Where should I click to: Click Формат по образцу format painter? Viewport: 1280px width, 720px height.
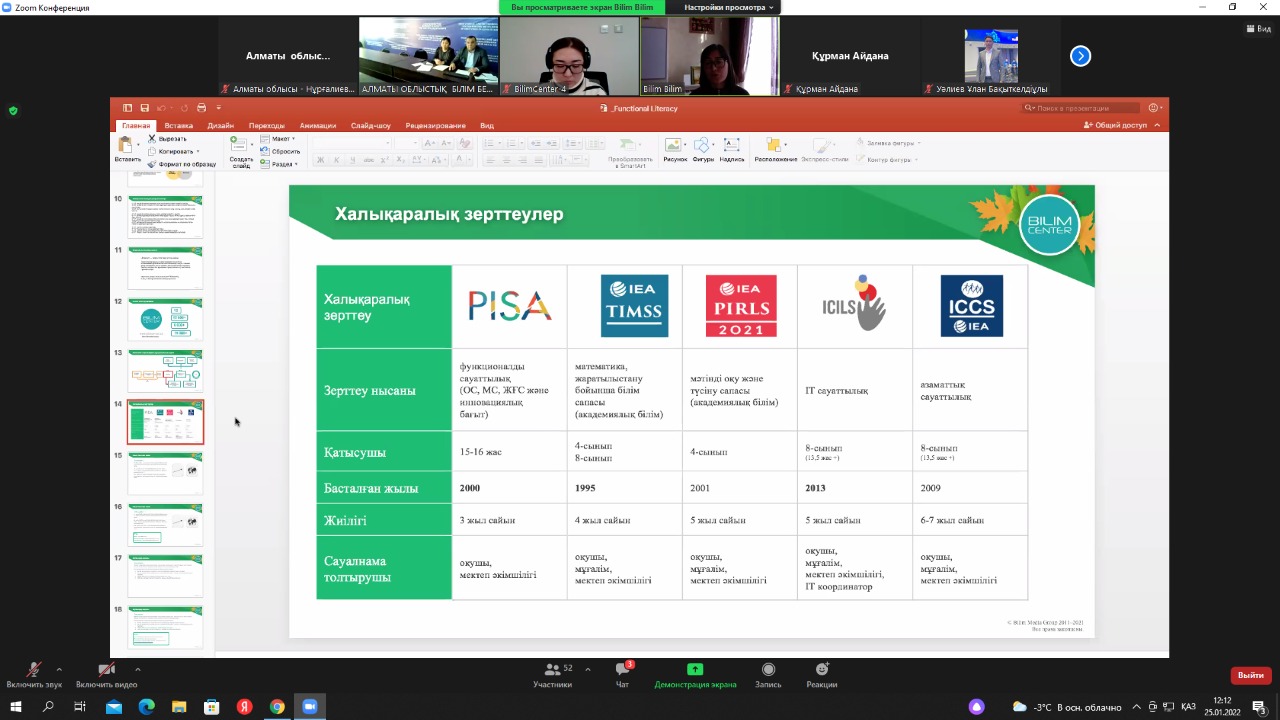181,164
